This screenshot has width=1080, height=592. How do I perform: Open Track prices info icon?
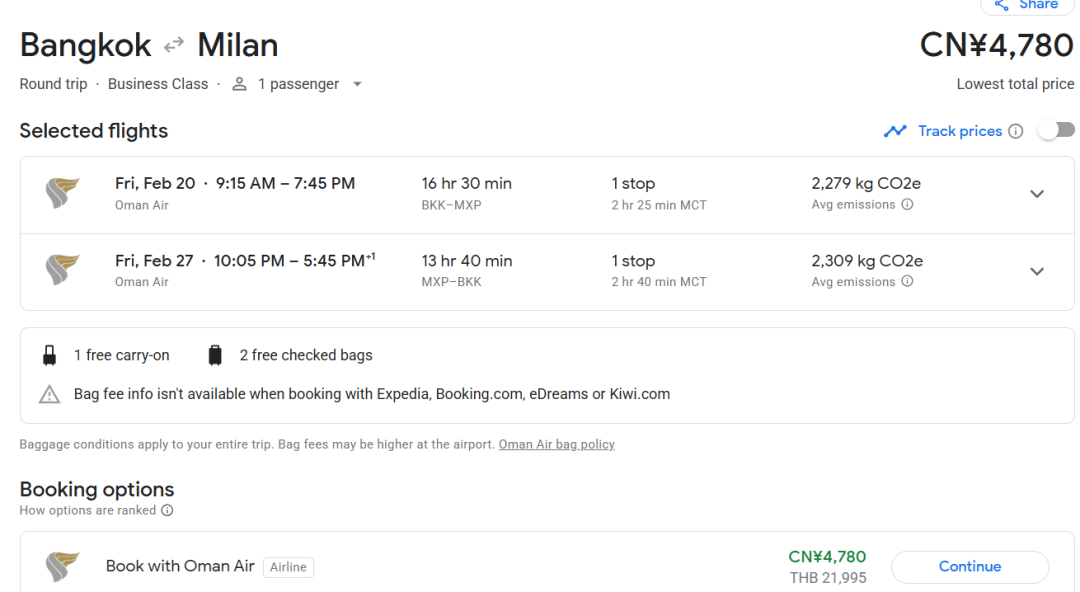(1016, 131)
